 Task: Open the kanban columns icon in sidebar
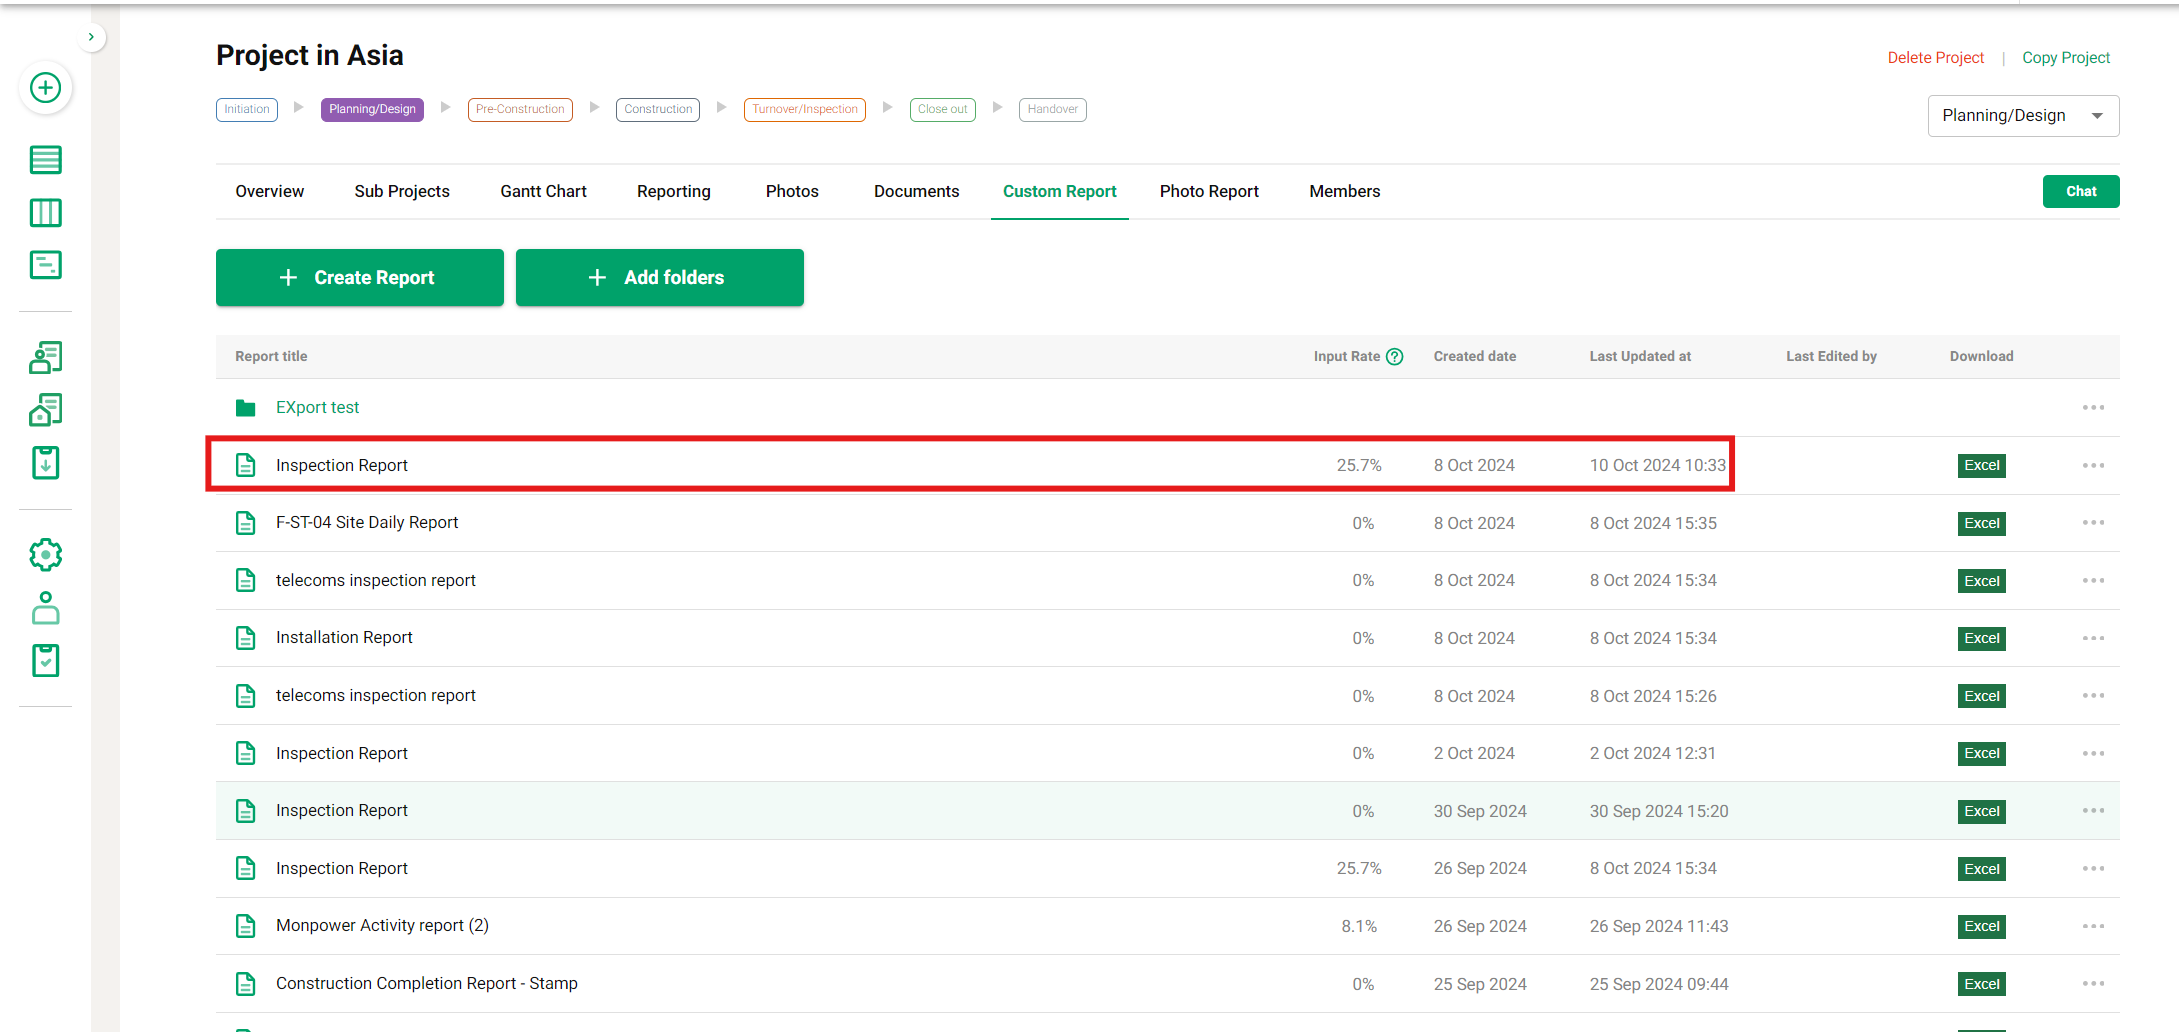(x=45, y=213)
